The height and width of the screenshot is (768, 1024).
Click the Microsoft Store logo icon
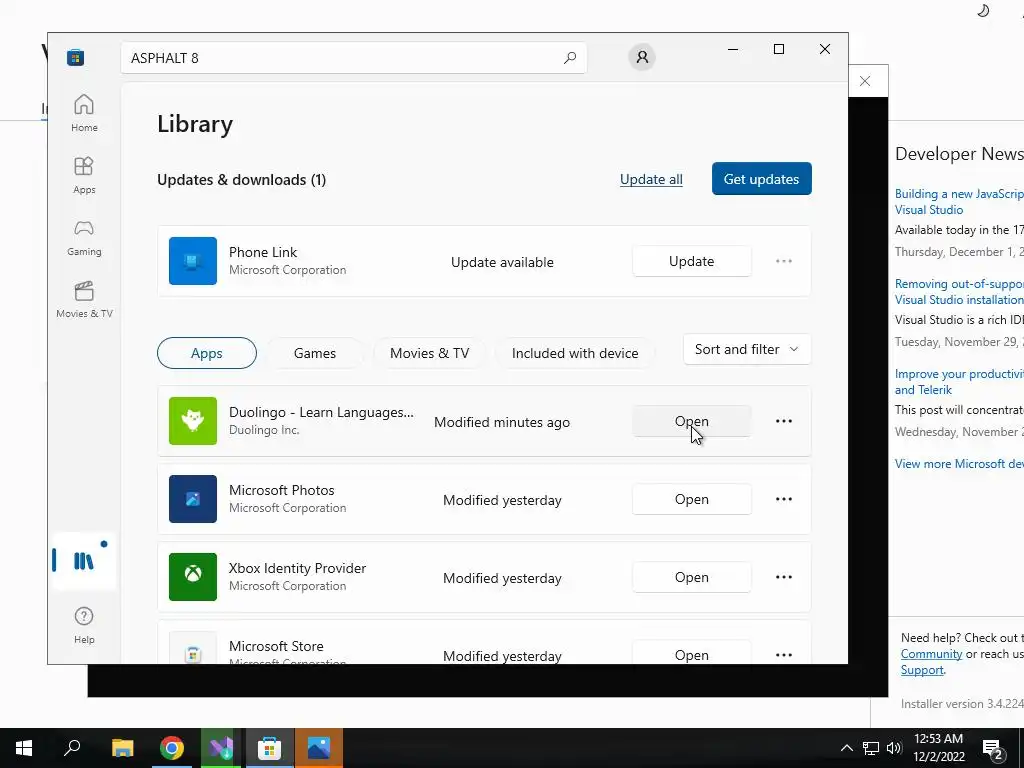coord(75,57)
